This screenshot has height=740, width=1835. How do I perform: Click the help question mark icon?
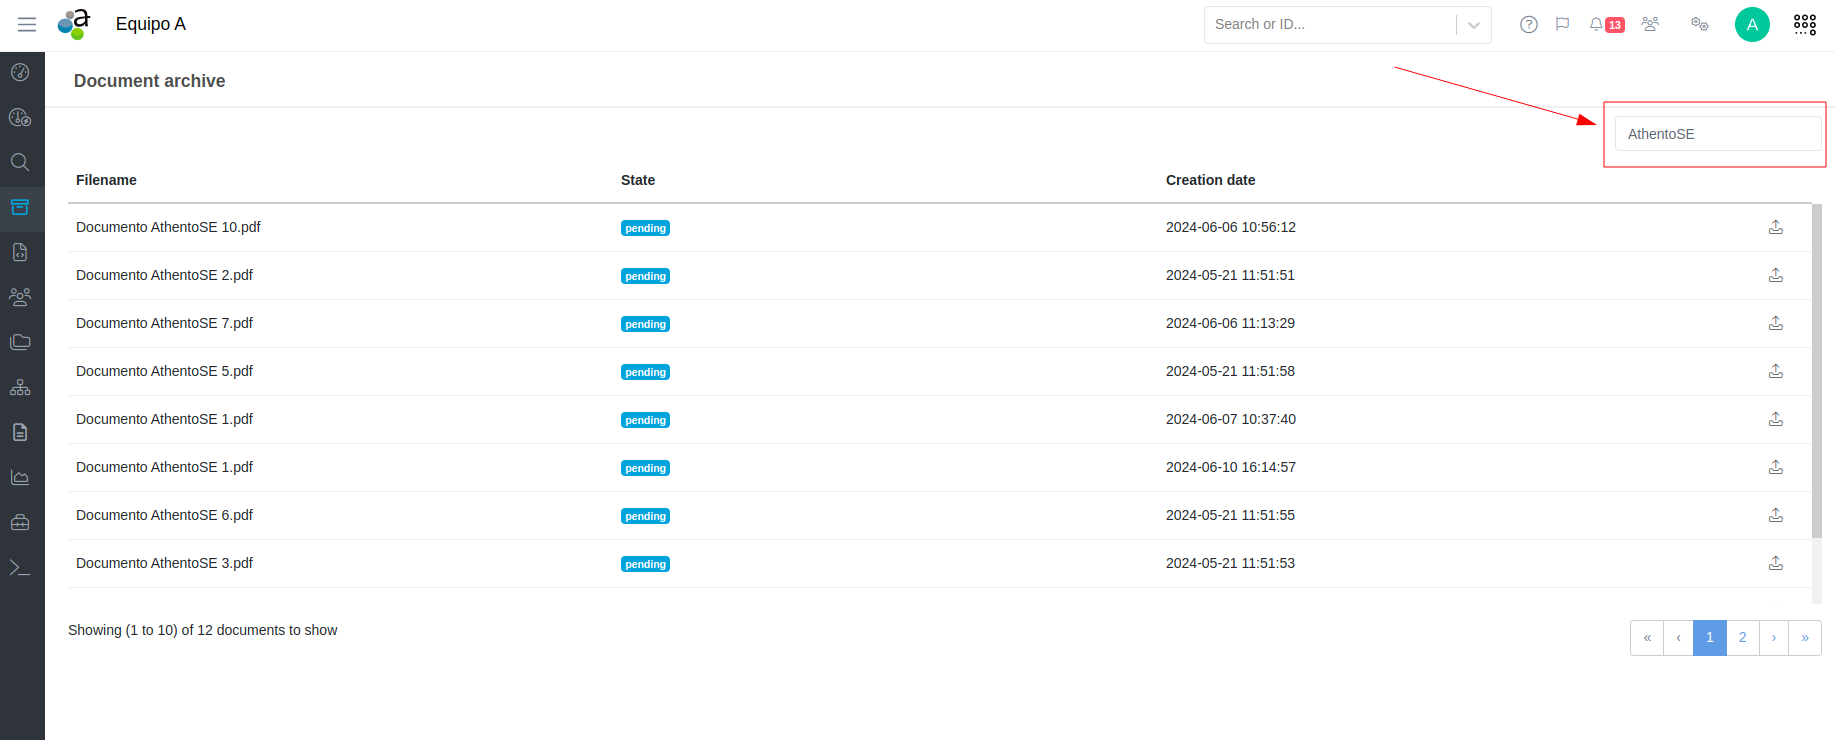coord(1528,24)
